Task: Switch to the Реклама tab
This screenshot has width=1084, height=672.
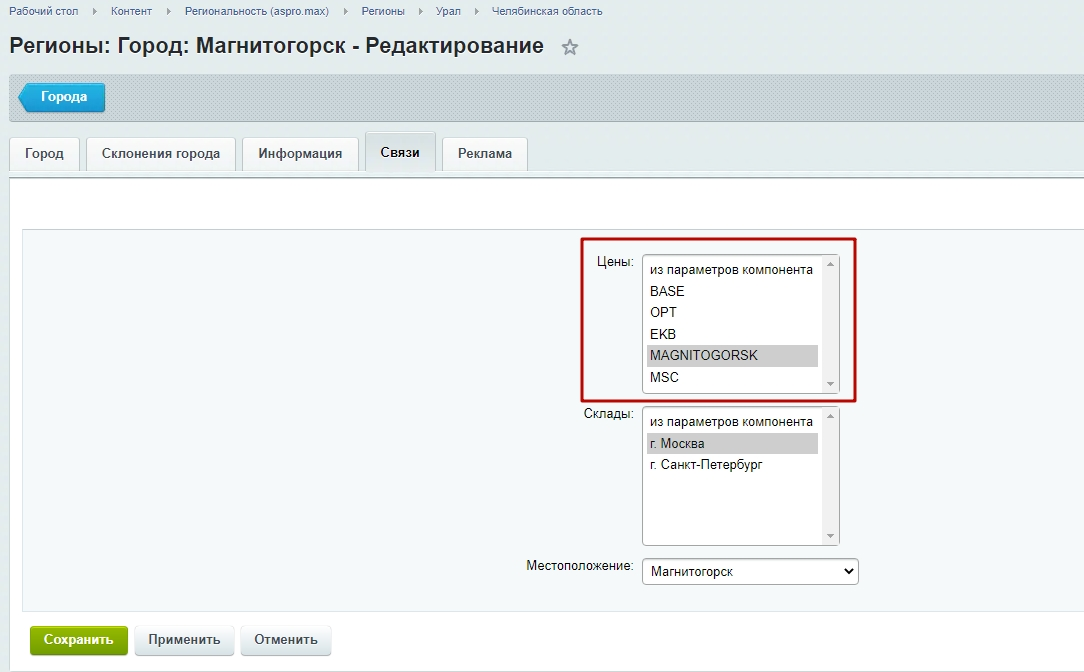Action: click(x=485, y=154)
